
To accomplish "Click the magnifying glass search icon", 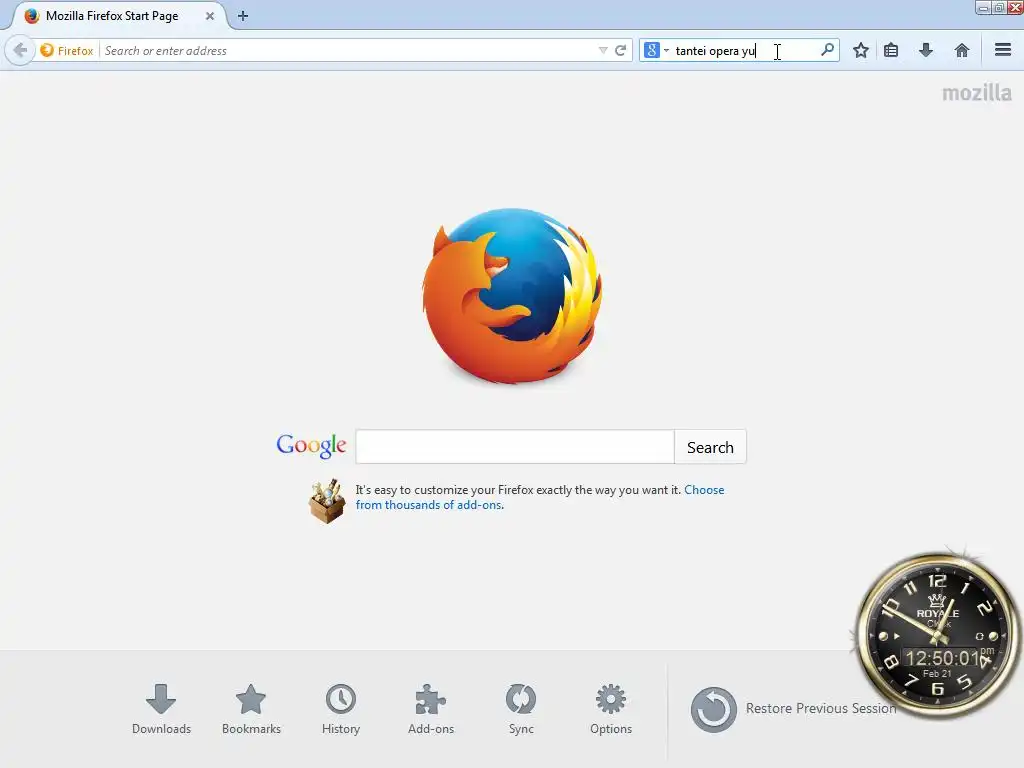I will 827,50.
